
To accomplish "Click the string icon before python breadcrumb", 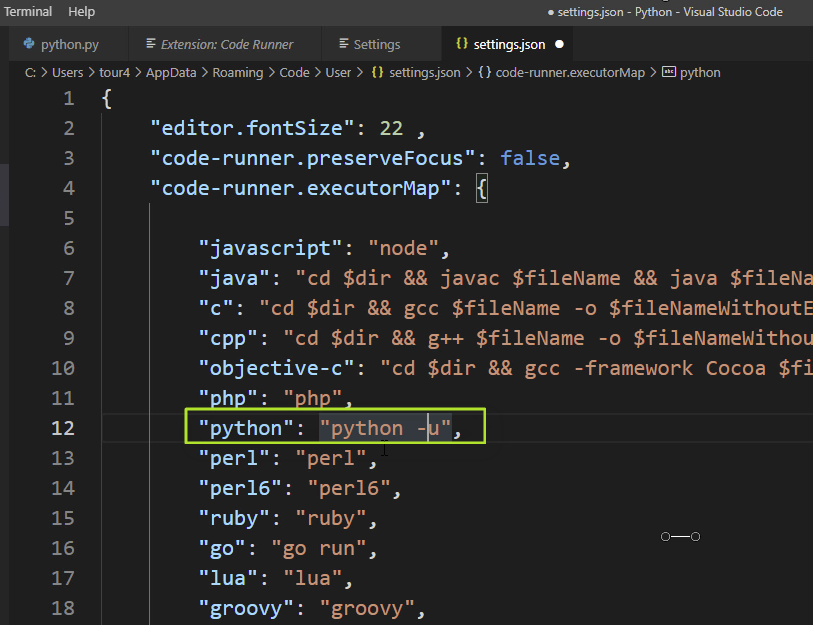I will pyautogui.click(x=669, y=72).
